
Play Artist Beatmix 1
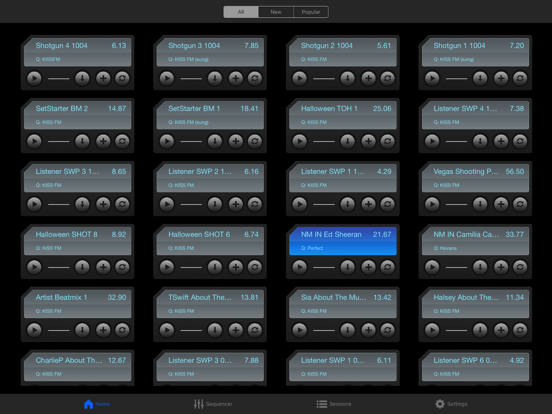pyautogui.click(x=34, y=330)
